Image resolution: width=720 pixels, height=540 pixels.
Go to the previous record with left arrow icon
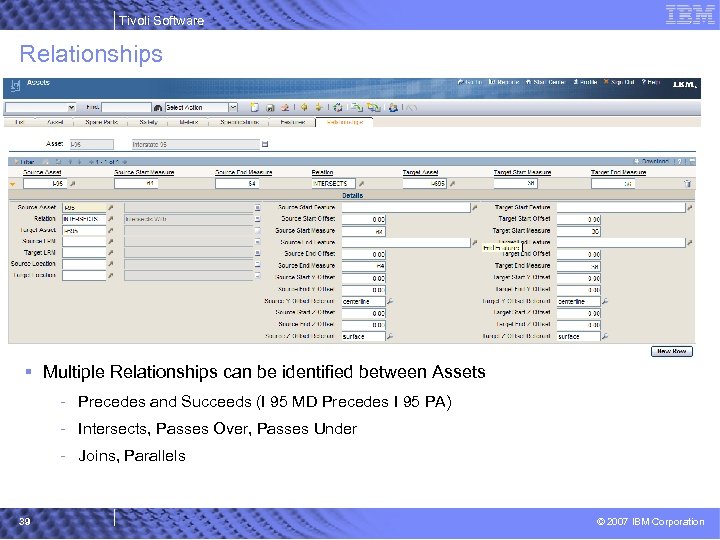[x=304, y=107]
